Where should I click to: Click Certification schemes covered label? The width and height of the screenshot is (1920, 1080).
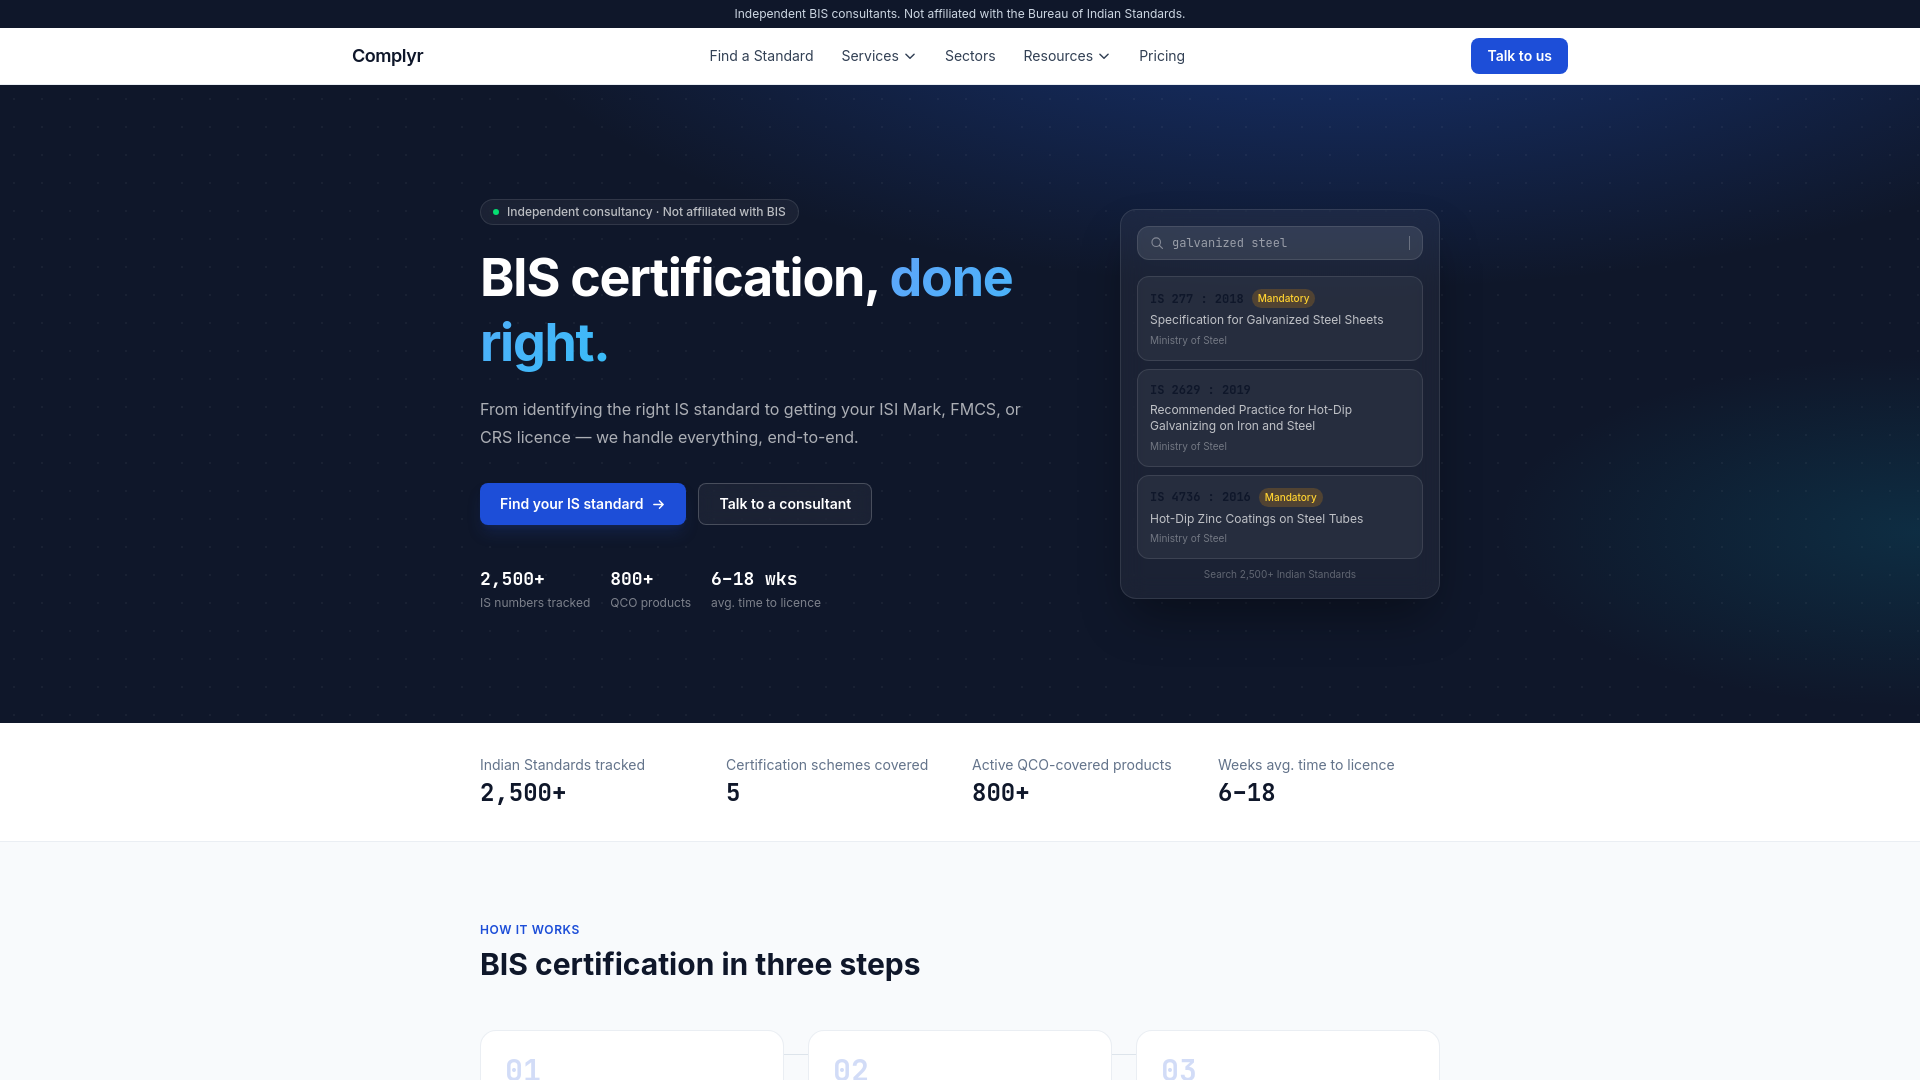[827, 765]
